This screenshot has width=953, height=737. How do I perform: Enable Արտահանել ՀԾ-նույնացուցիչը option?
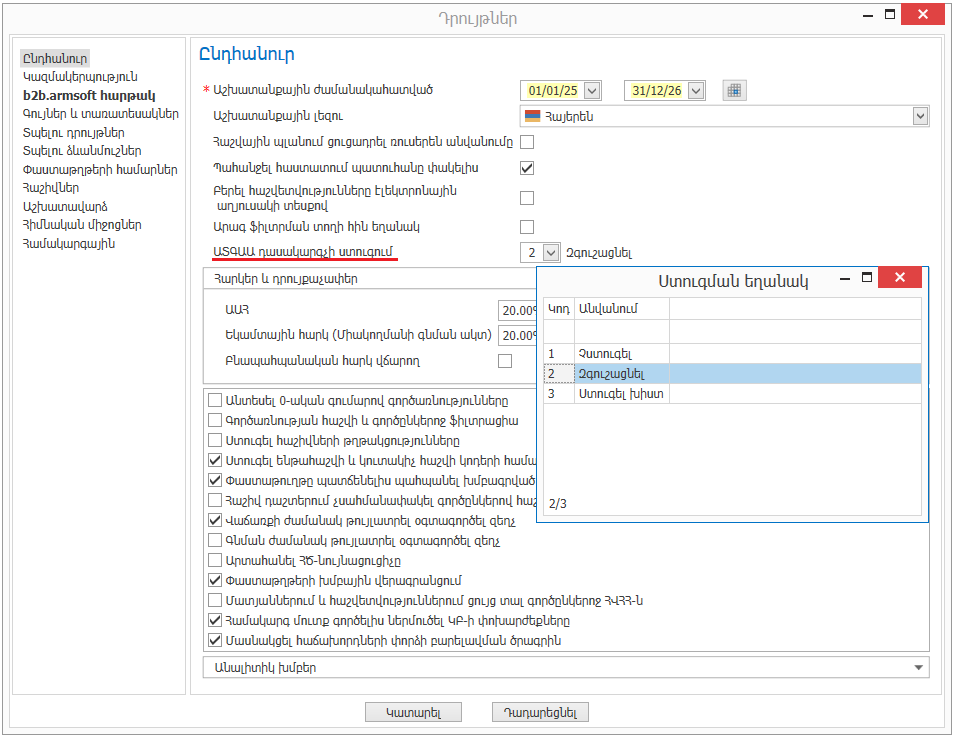(x=215, y=561)
